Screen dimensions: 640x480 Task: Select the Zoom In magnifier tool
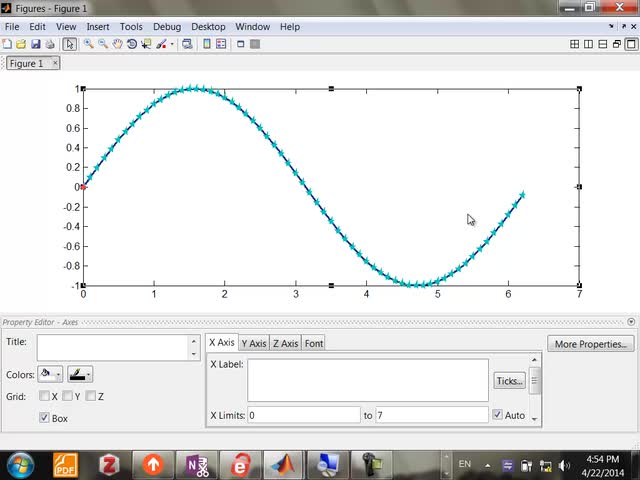coord(89,44)
